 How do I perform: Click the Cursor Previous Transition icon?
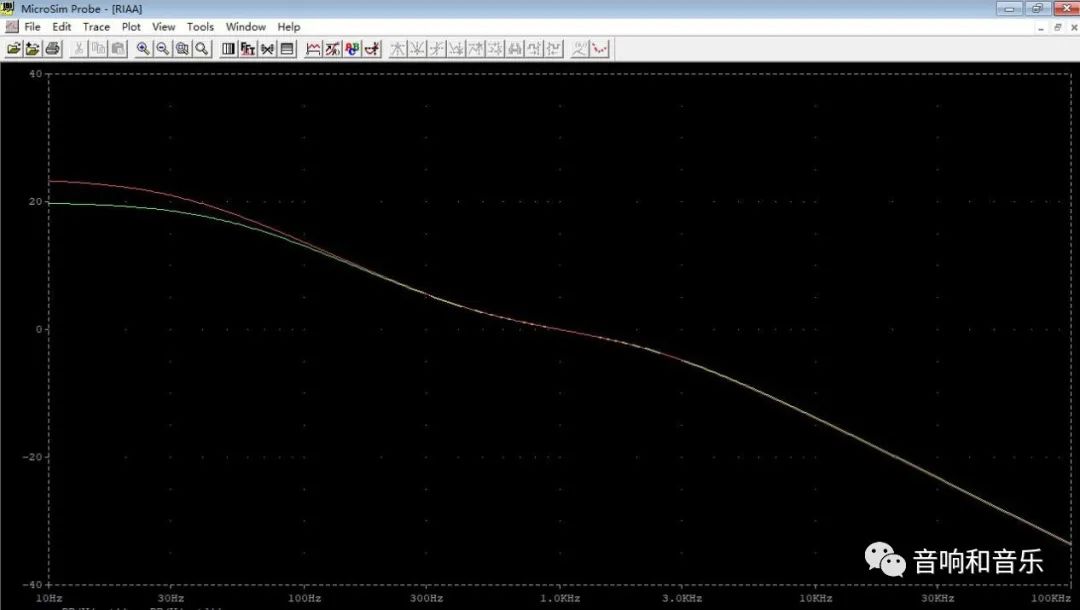pyautogui.click(x=554, y=49)
